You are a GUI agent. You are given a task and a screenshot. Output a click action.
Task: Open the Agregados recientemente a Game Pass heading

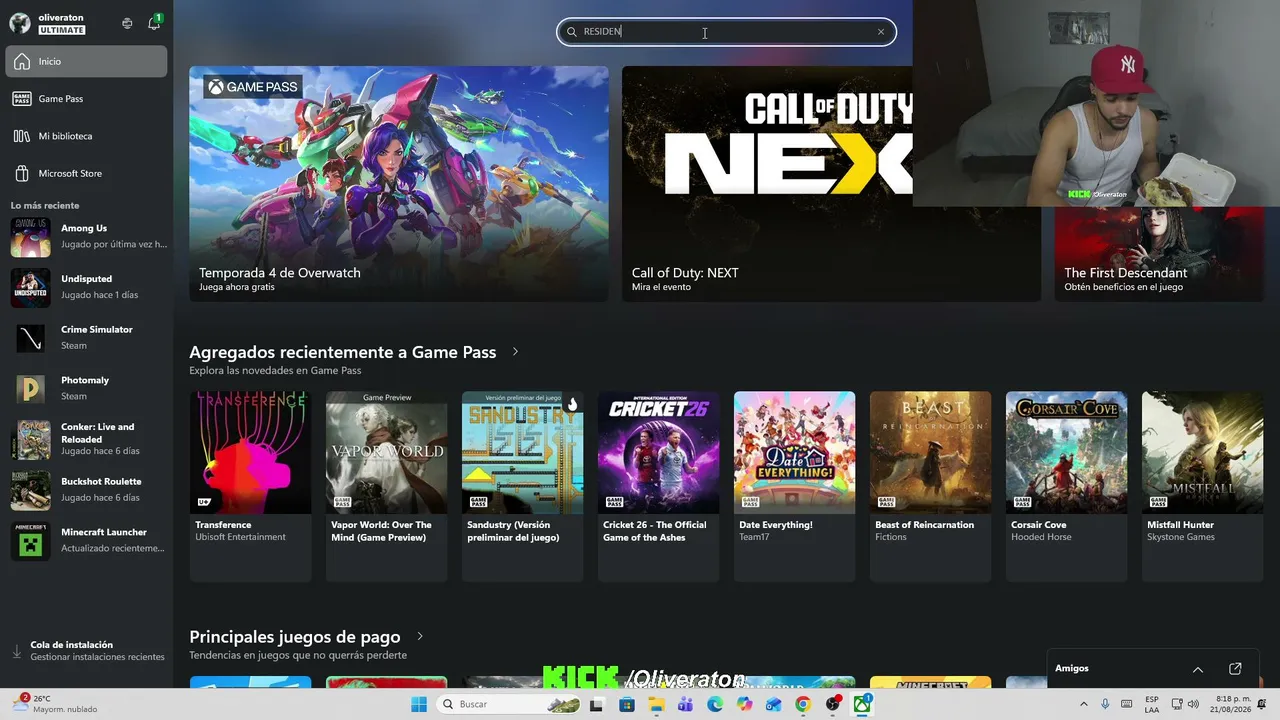click(x=343, y=352)
